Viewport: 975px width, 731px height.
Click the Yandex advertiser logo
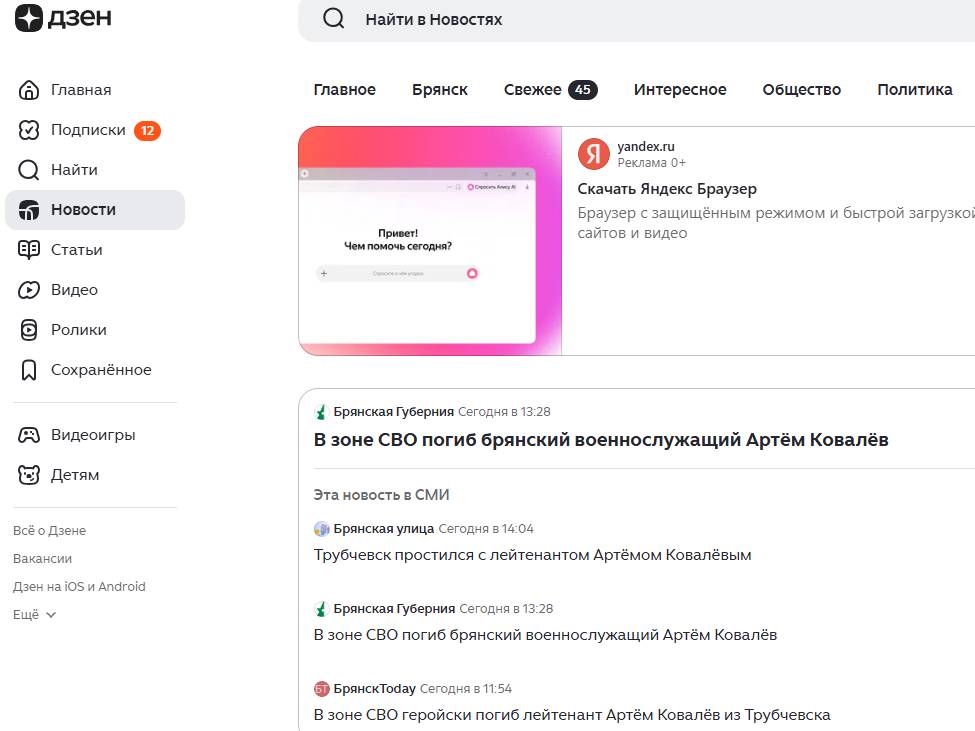tap(594, 154)
